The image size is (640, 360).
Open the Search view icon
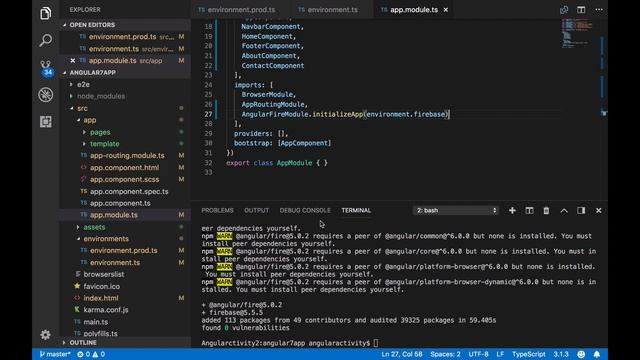pos(45,40)
